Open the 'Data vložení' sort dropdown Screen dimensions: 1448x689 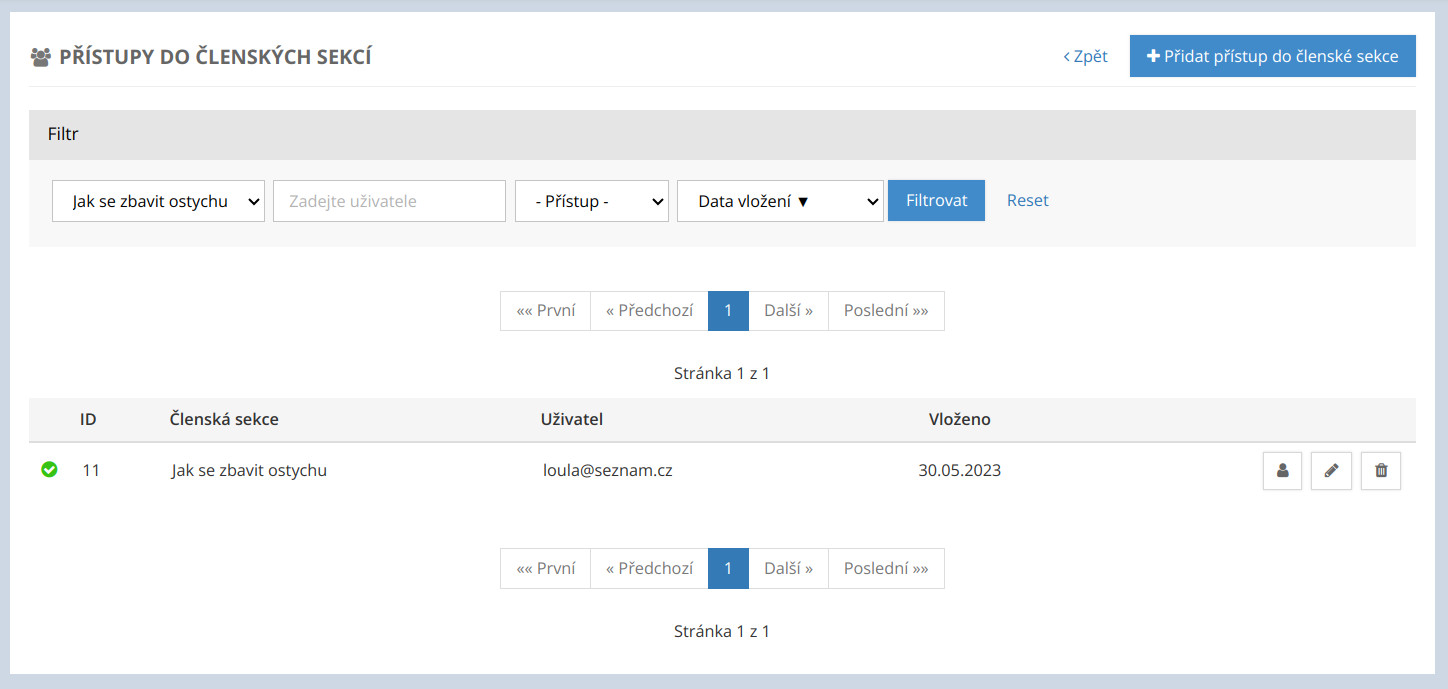[780, 201]
